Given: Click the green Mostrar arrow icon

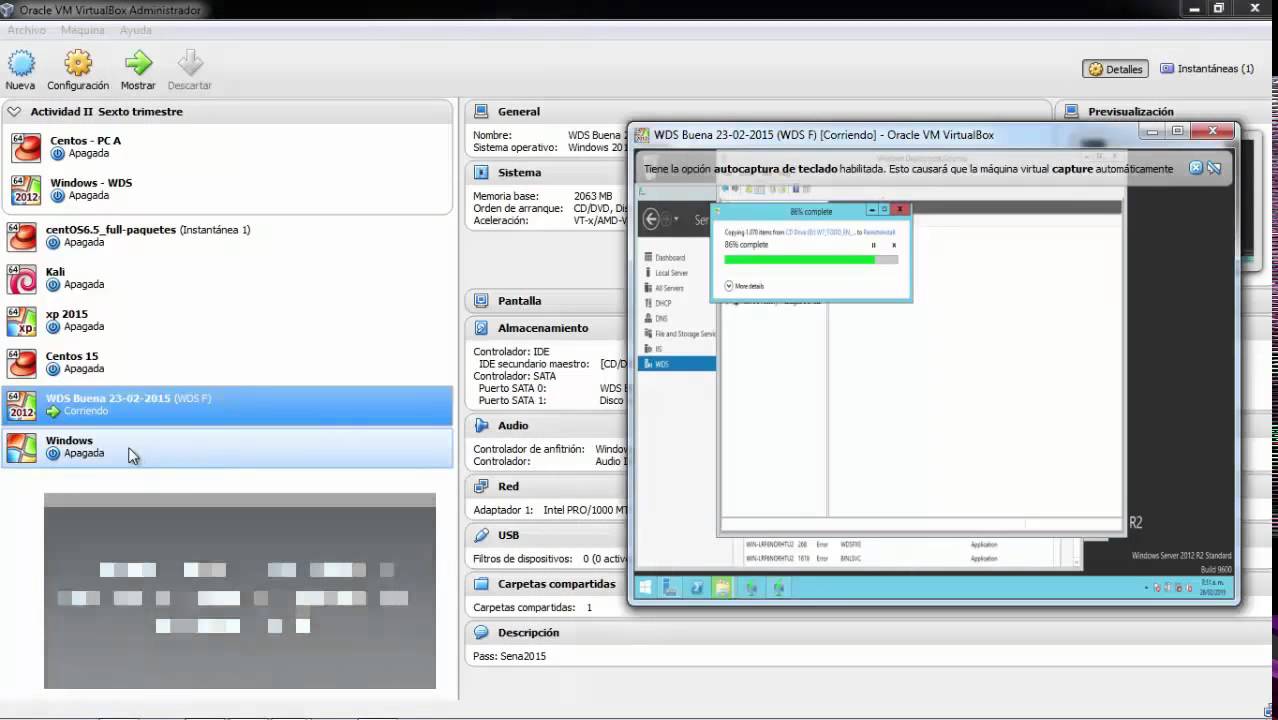Looking at the screenshot, I should click(138, 64).
